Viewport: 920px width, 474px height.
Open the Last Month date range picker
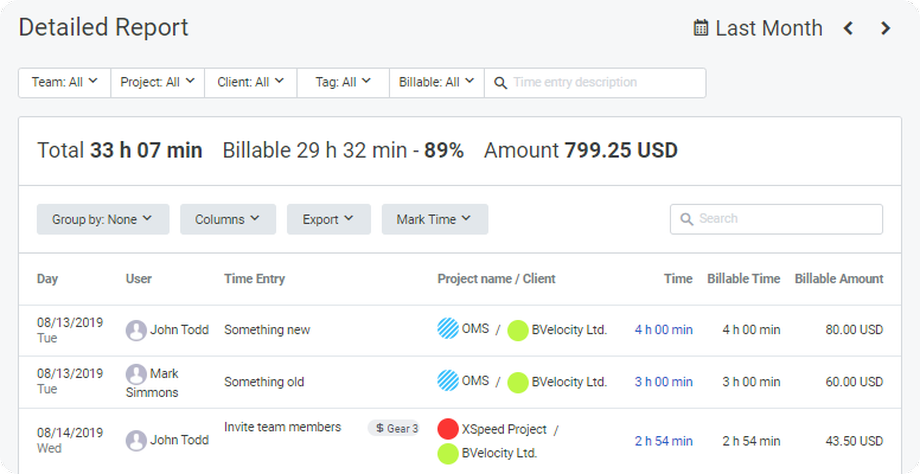click(758, 28)
